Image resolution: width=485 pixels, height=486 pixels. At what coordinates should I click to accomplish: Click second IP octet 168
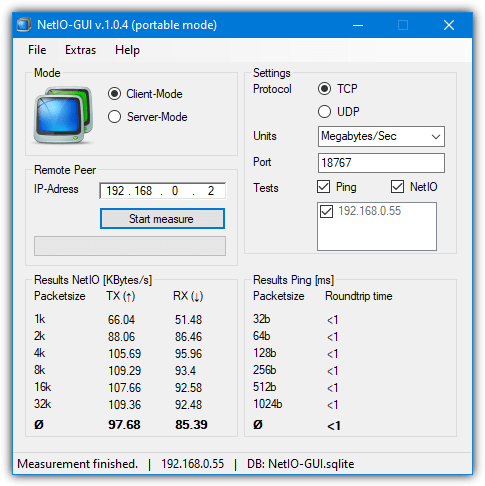[143, 191]
